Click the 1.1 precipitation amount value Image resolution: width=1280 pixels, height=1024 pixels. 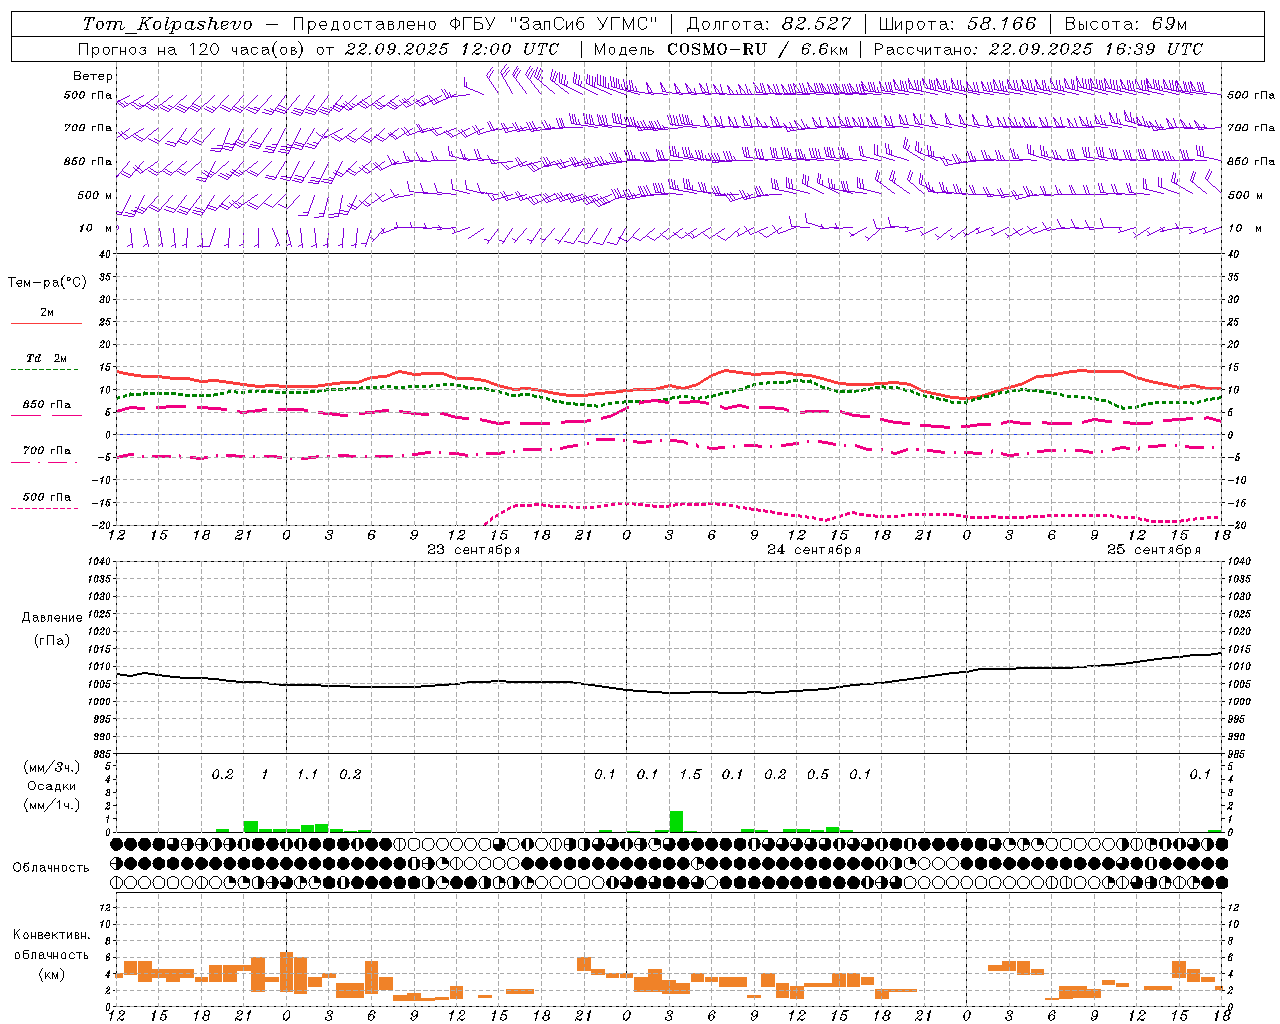(307, 774)
